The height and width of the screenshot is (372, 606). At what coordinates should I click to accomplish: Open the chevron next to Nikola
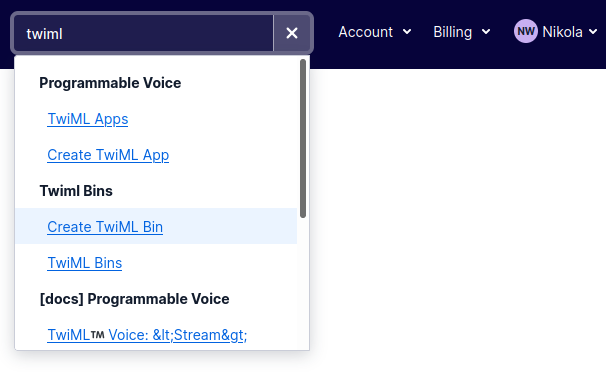coord(593,32)
